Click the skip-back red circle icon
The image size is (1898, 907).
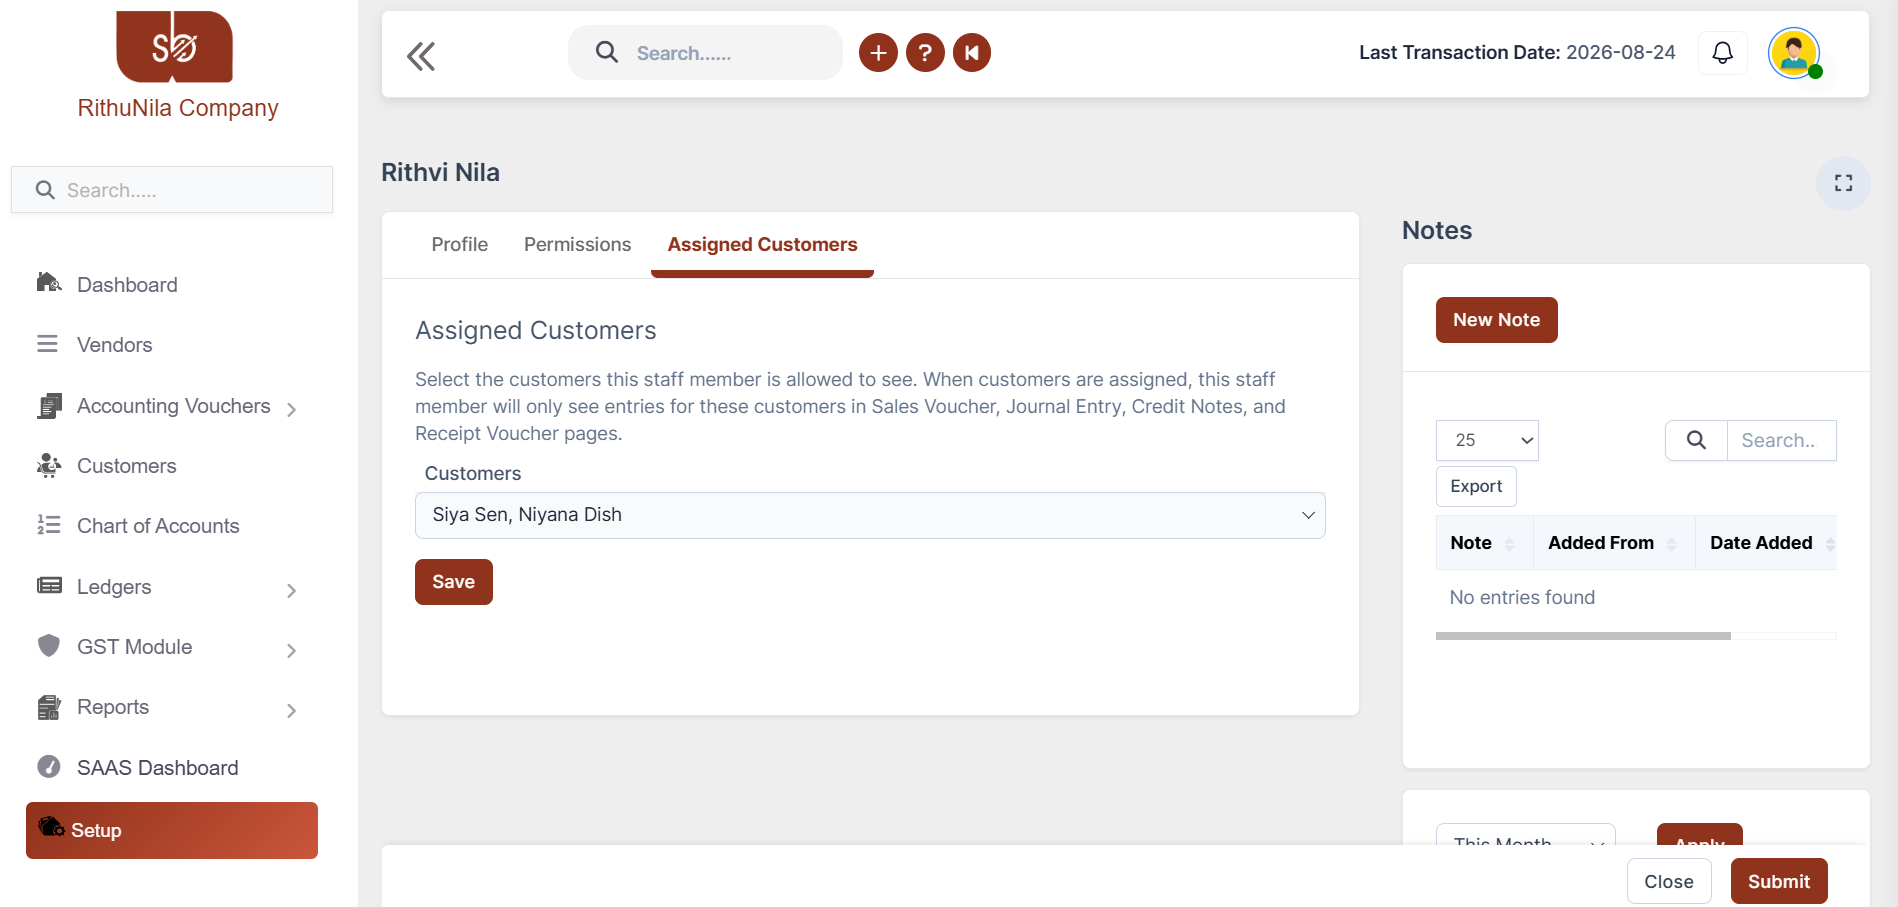972,53
